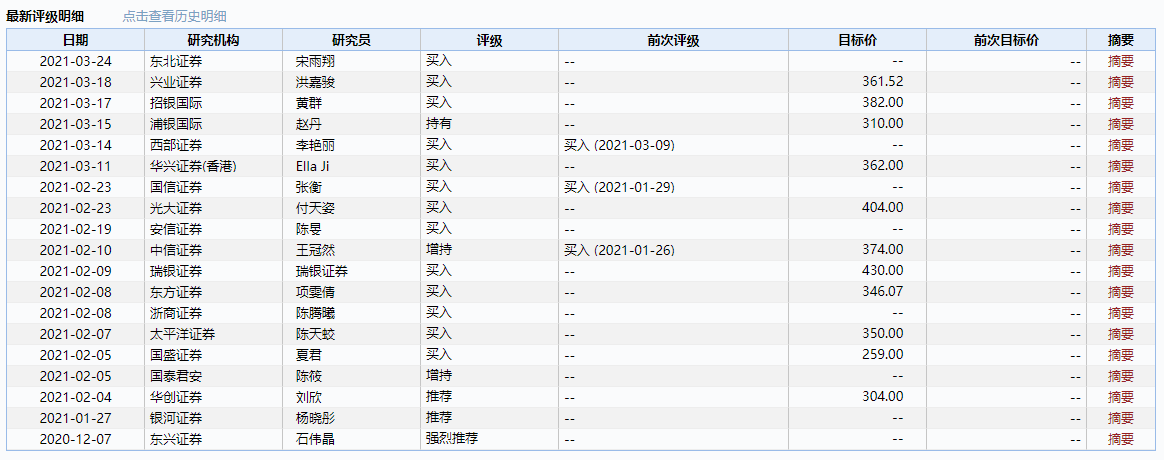This screenshot has height=460, width=1164.
Task: Select institution cell 浦银国际
Action: click(x=176, y=124)
